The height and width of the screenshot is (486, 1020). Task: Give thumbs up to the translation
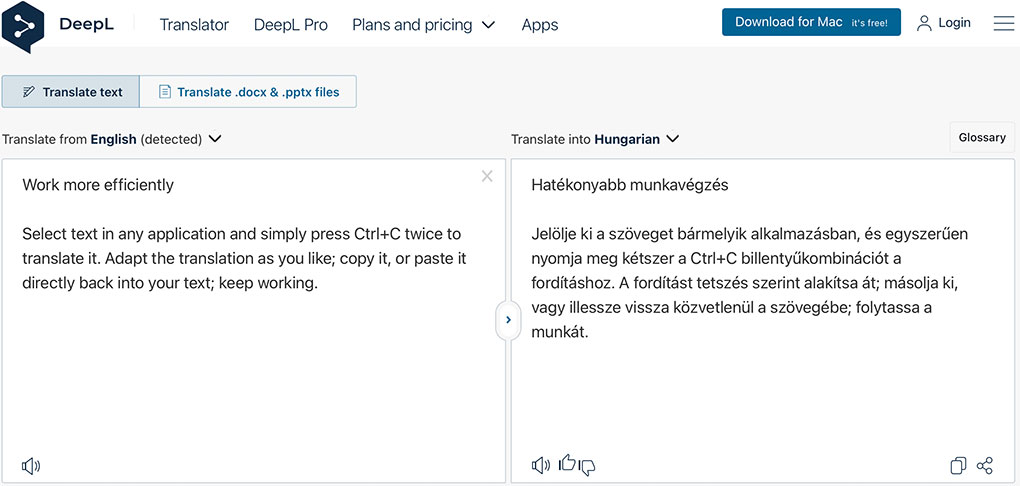(x=567, y=463)
